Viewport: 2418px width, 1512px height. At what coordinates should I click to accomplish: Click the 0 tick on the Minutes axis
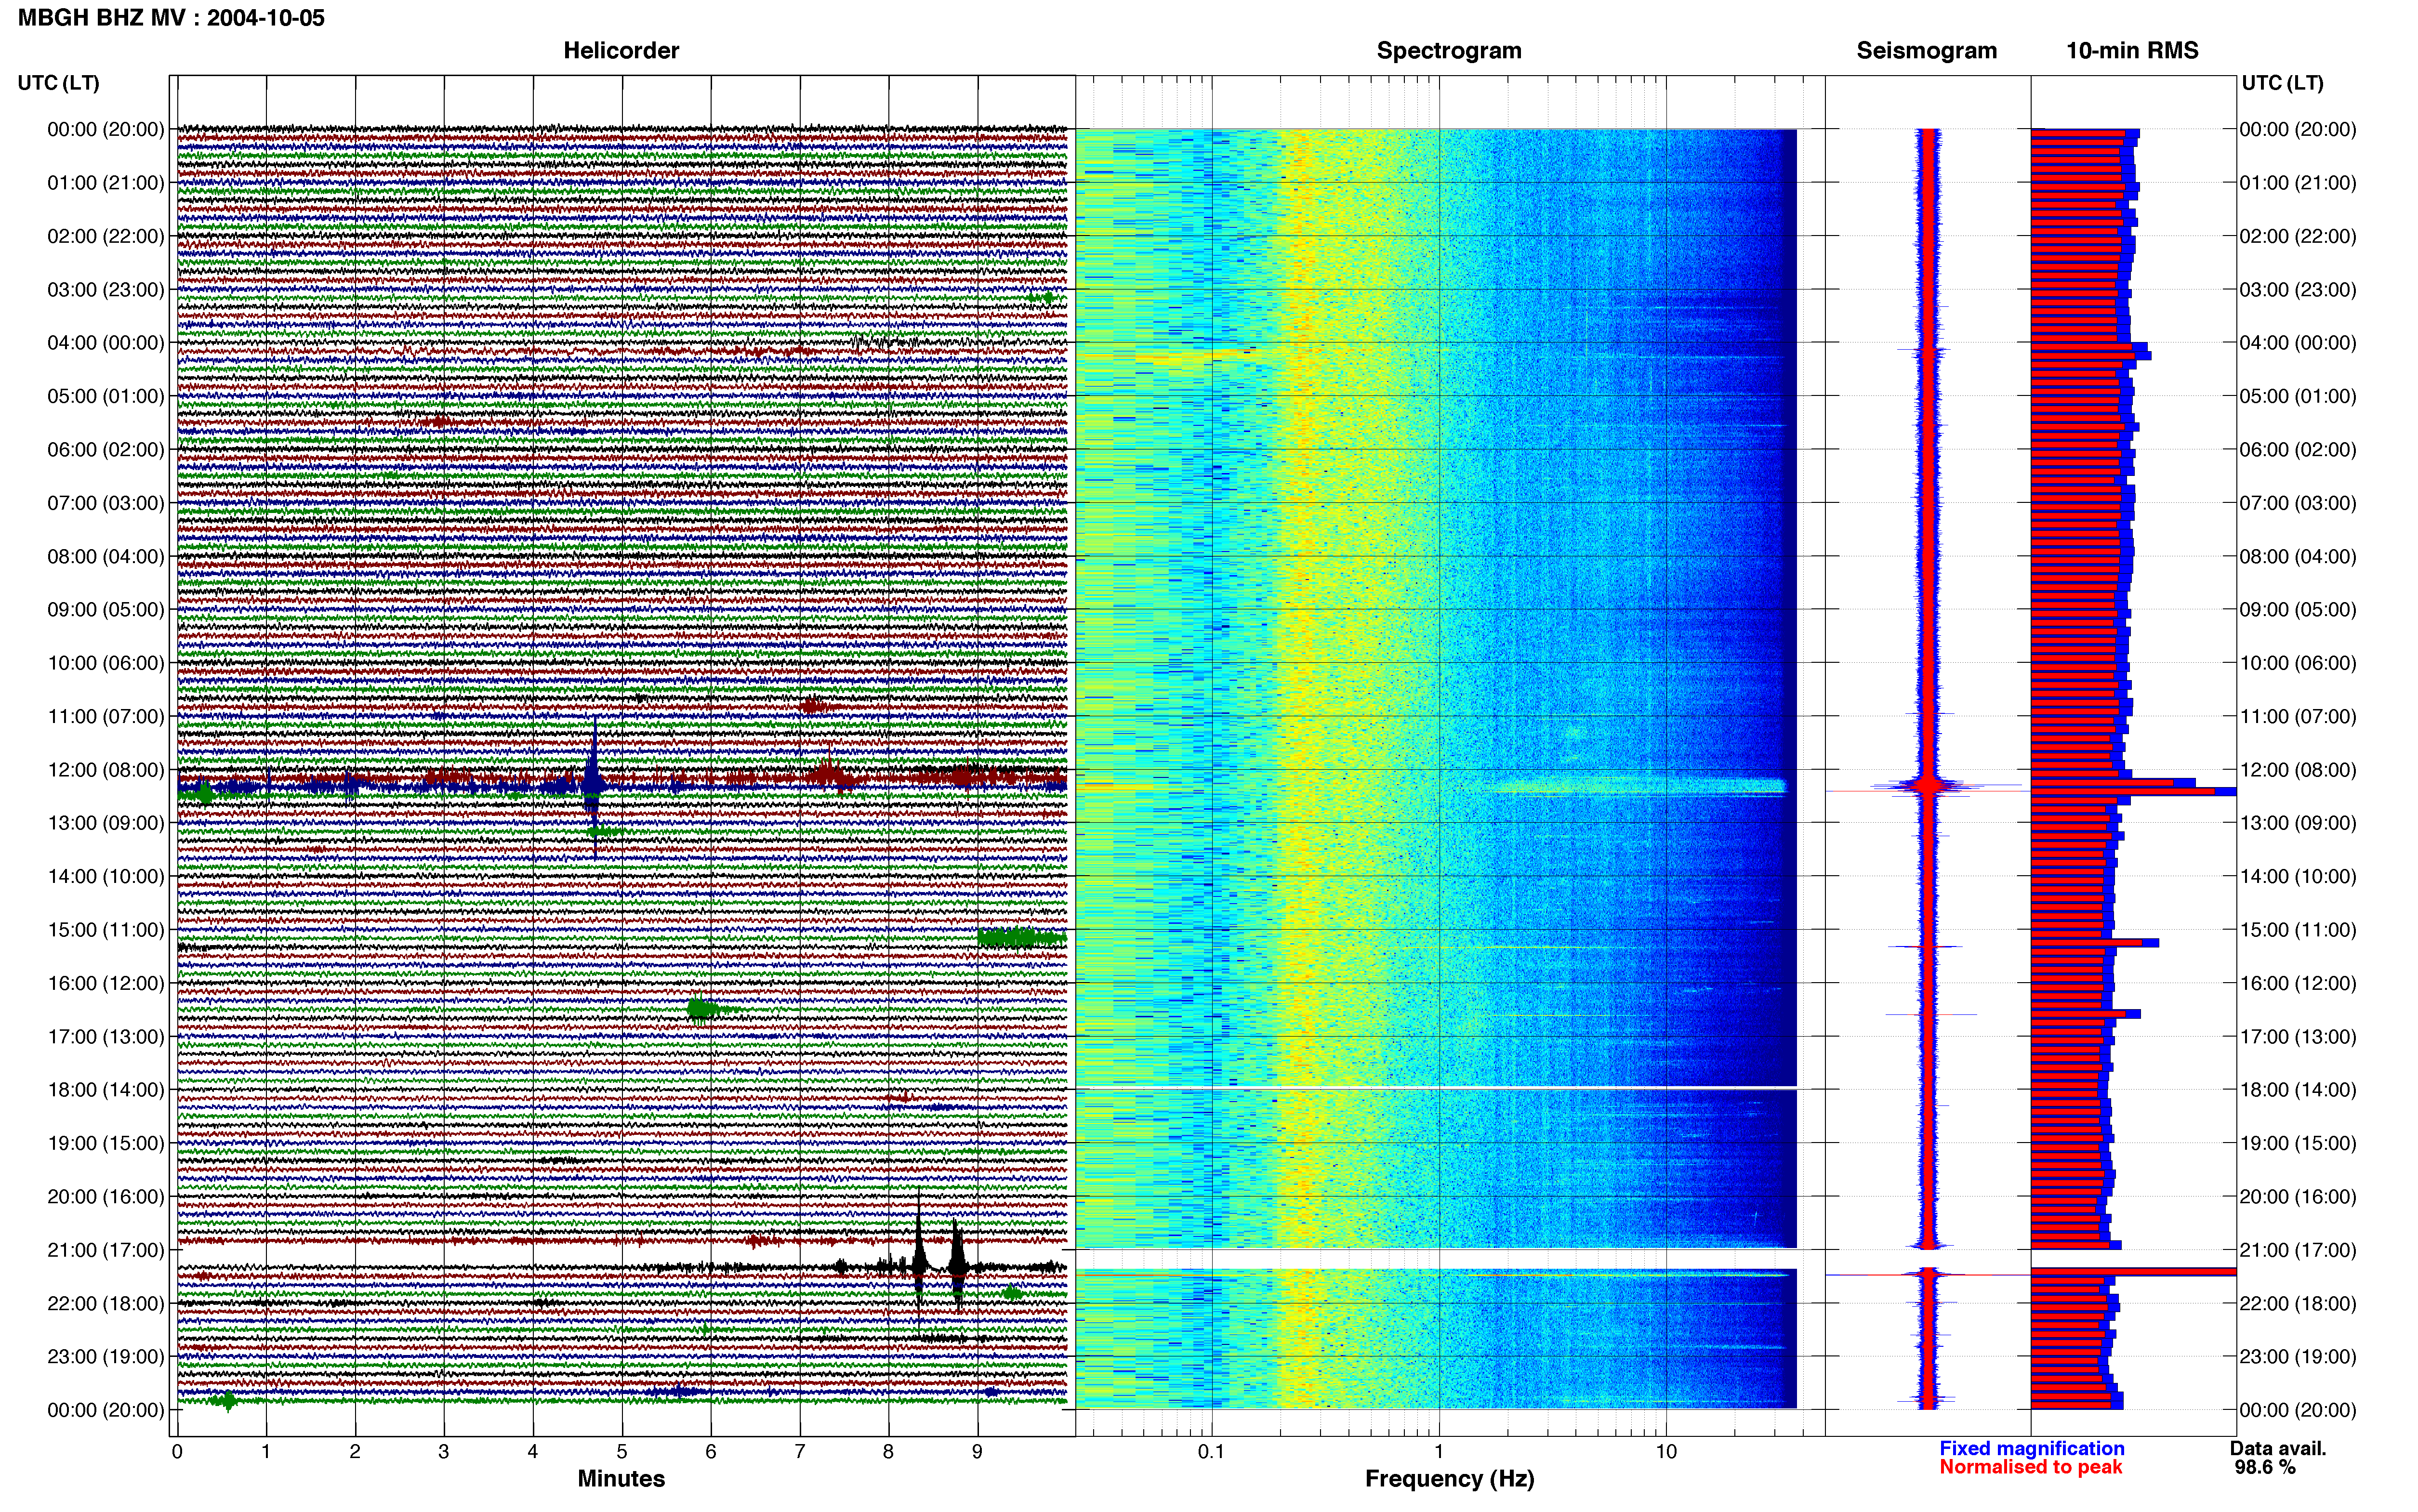click(177, 1452)
